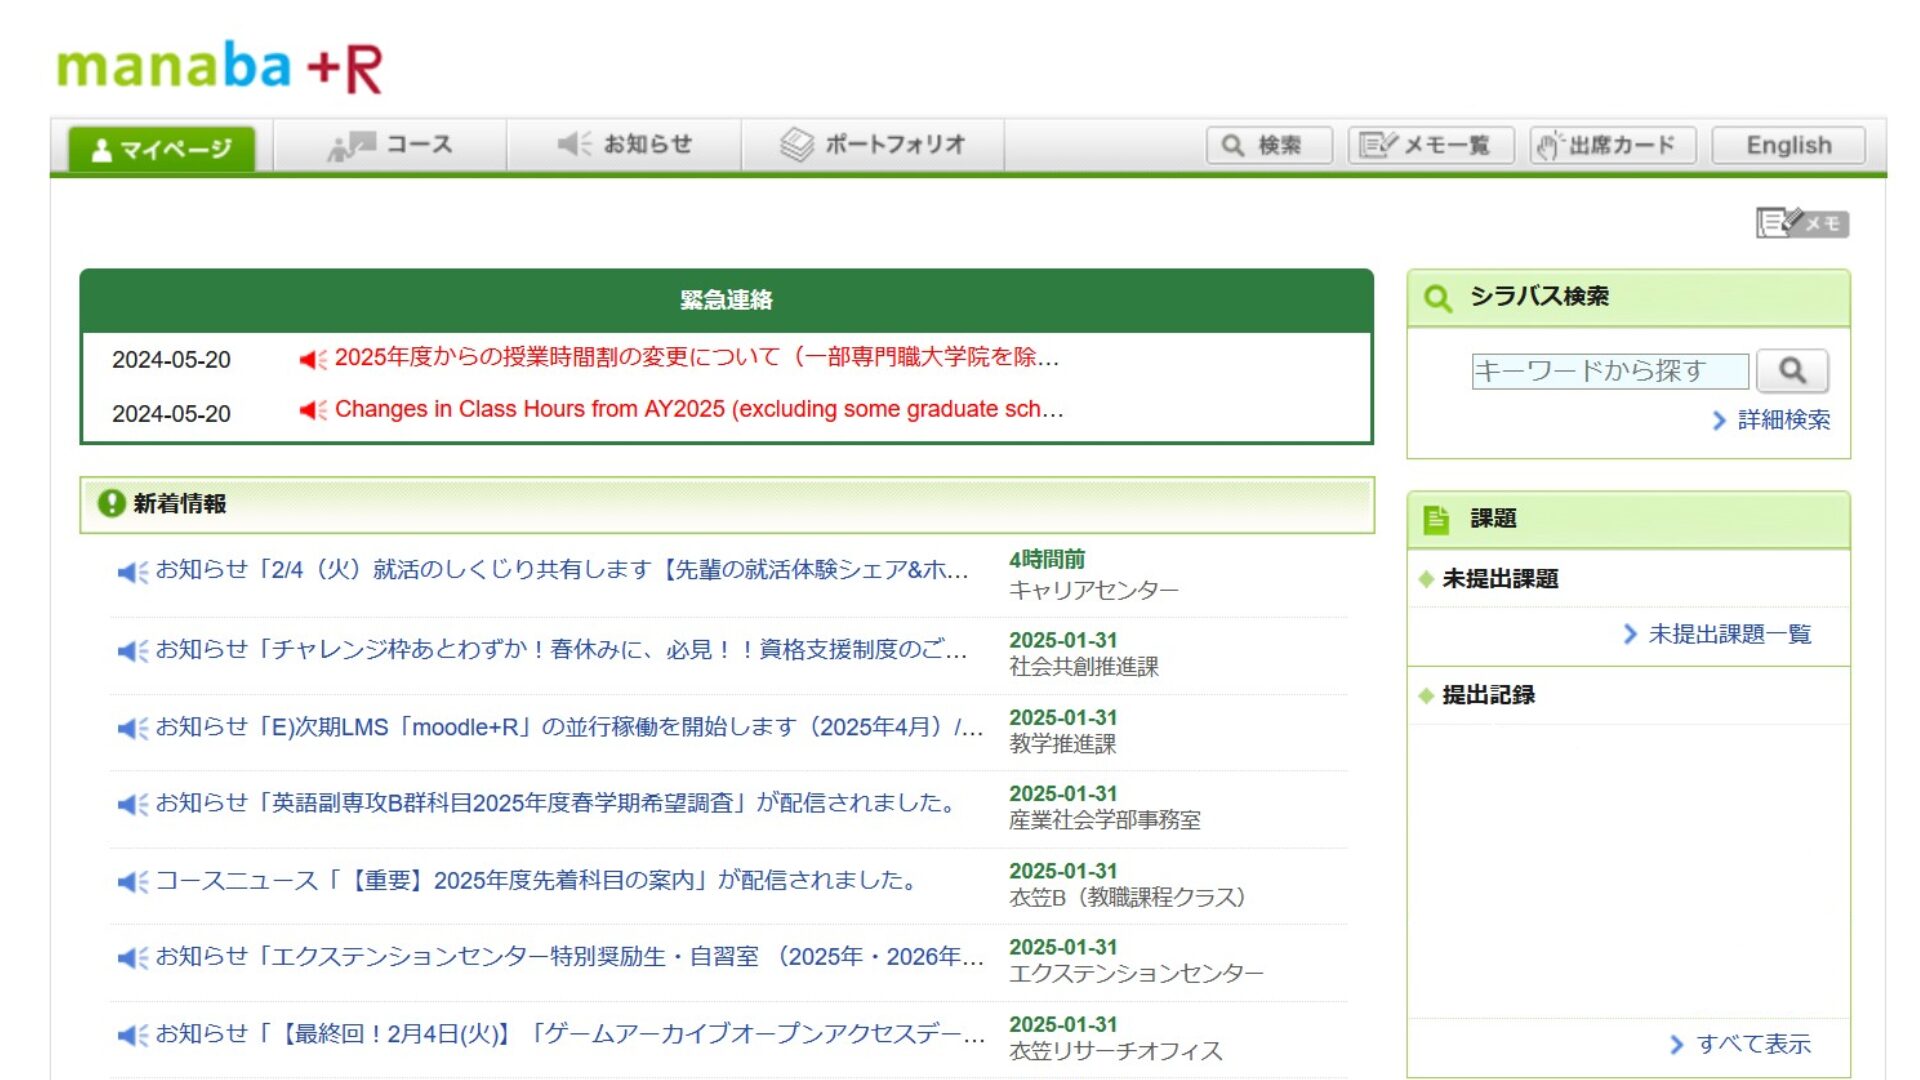Click the 検索 button in the header
The image size is (1920, 1080).
[1269, 146]
